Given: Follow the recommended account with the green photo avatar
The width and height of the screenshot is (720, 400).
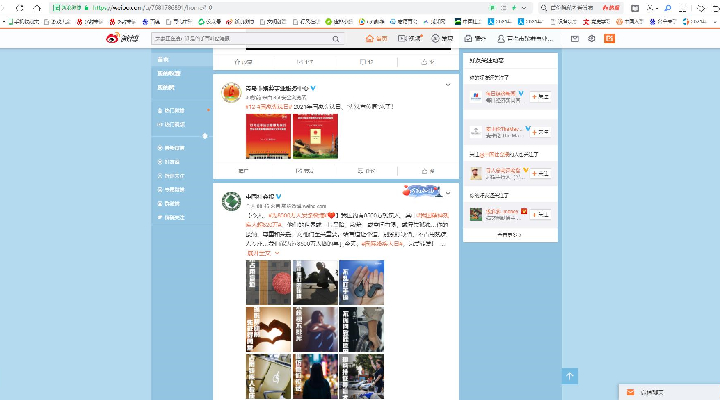Looking at the screenshot, I should [540, 214].
